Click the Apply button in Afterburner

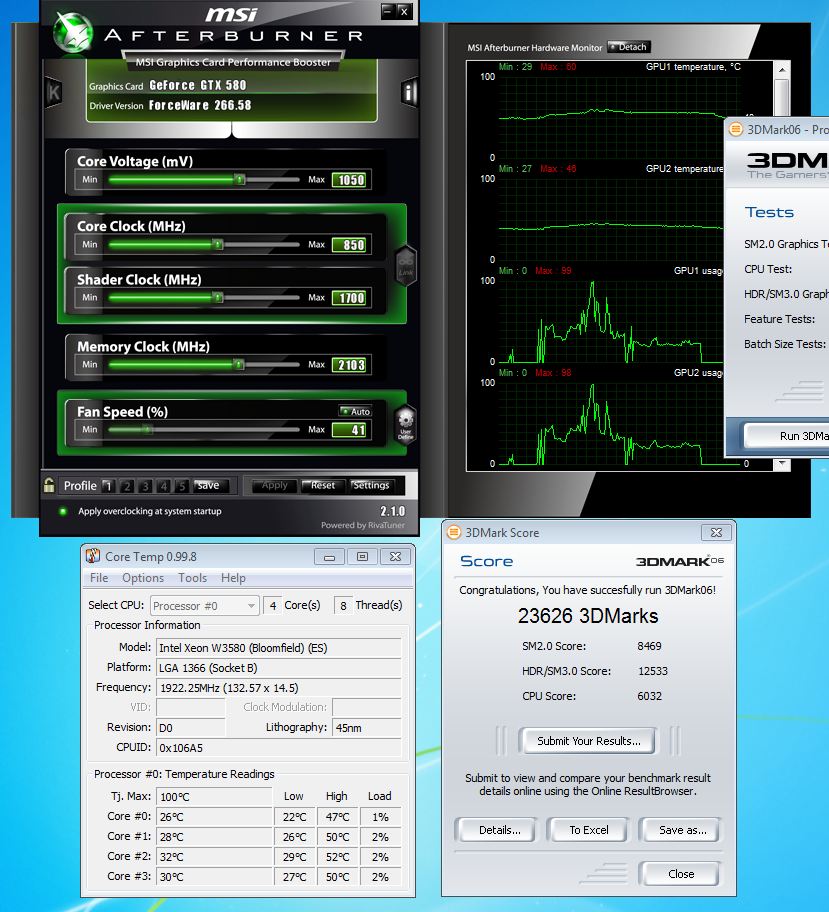(274, 486)
